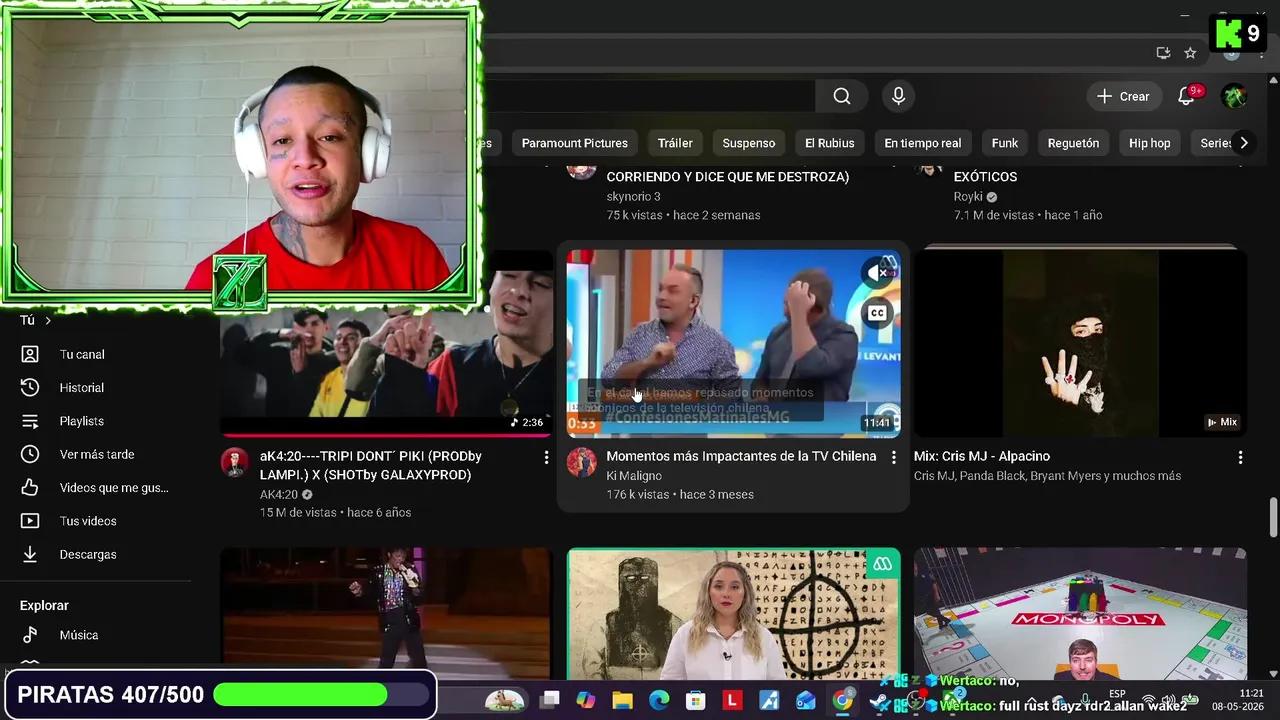
Task: Open File Explorer in the taskbar
Action: 622,700
